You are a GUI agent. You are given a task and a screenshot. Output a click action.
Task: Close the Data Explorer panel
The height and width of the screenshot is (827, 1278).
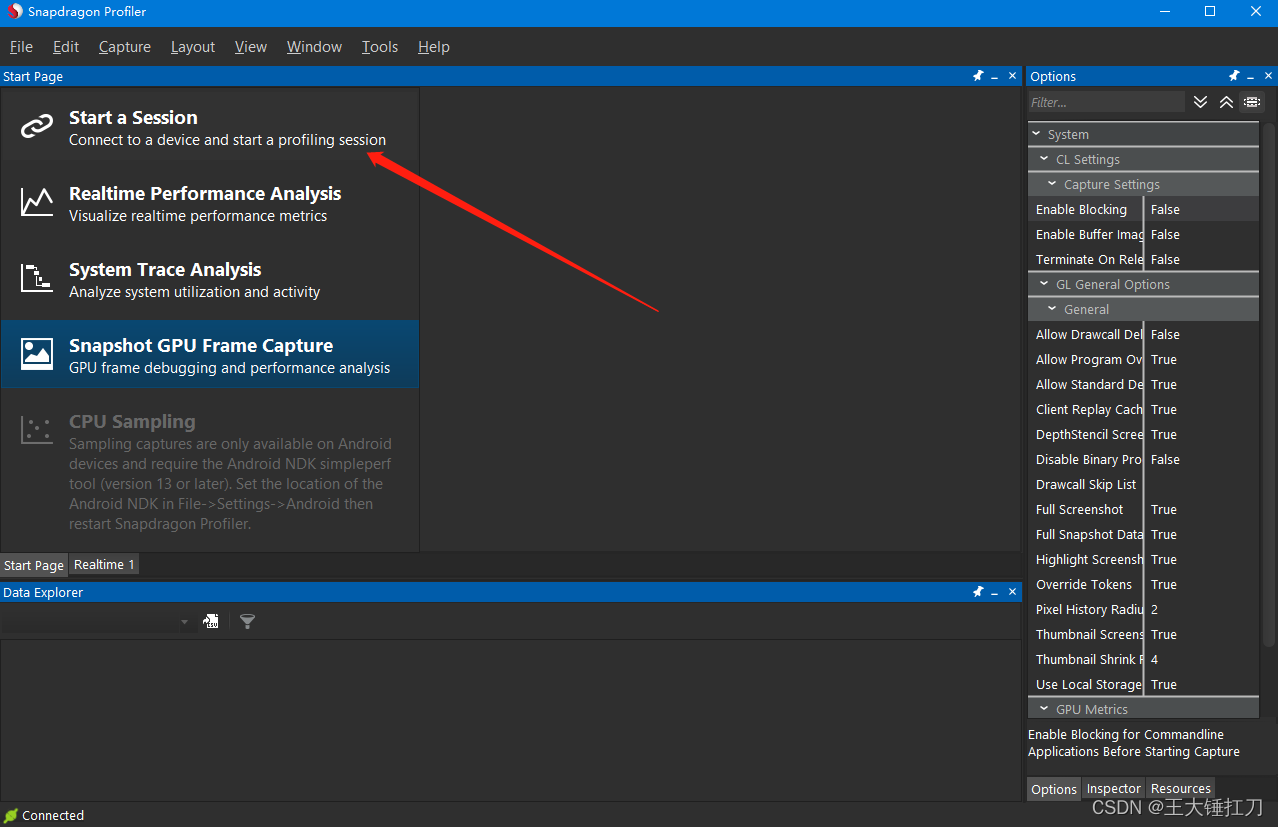pyautogui.click(x=1012, y=592)
